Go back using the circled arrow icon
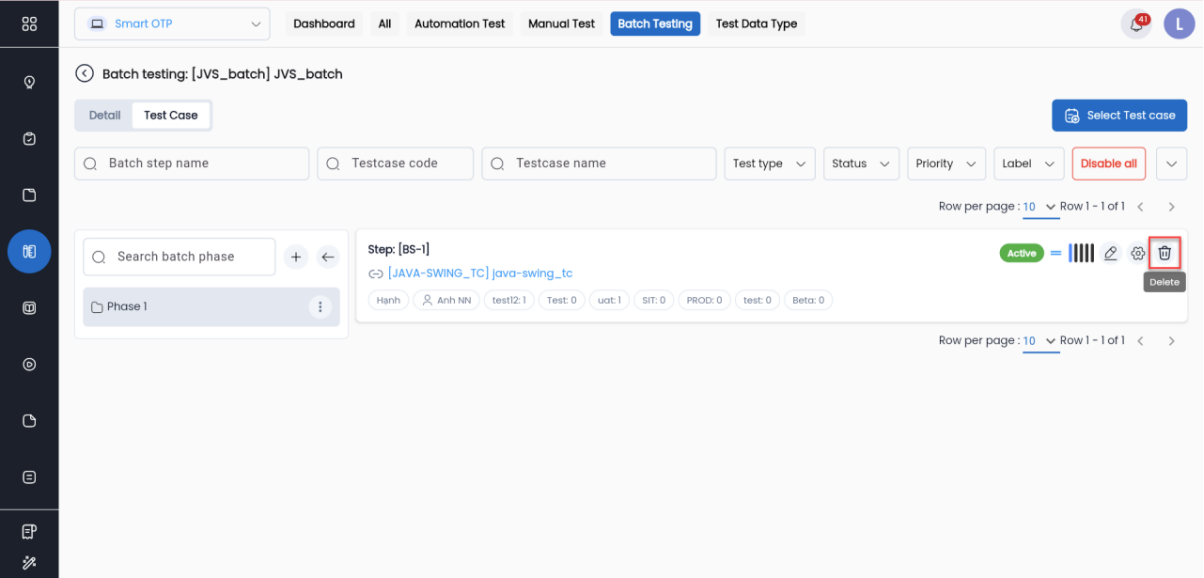The height and width of the screenshot is (578, 1204). click(x=85, y=73)
